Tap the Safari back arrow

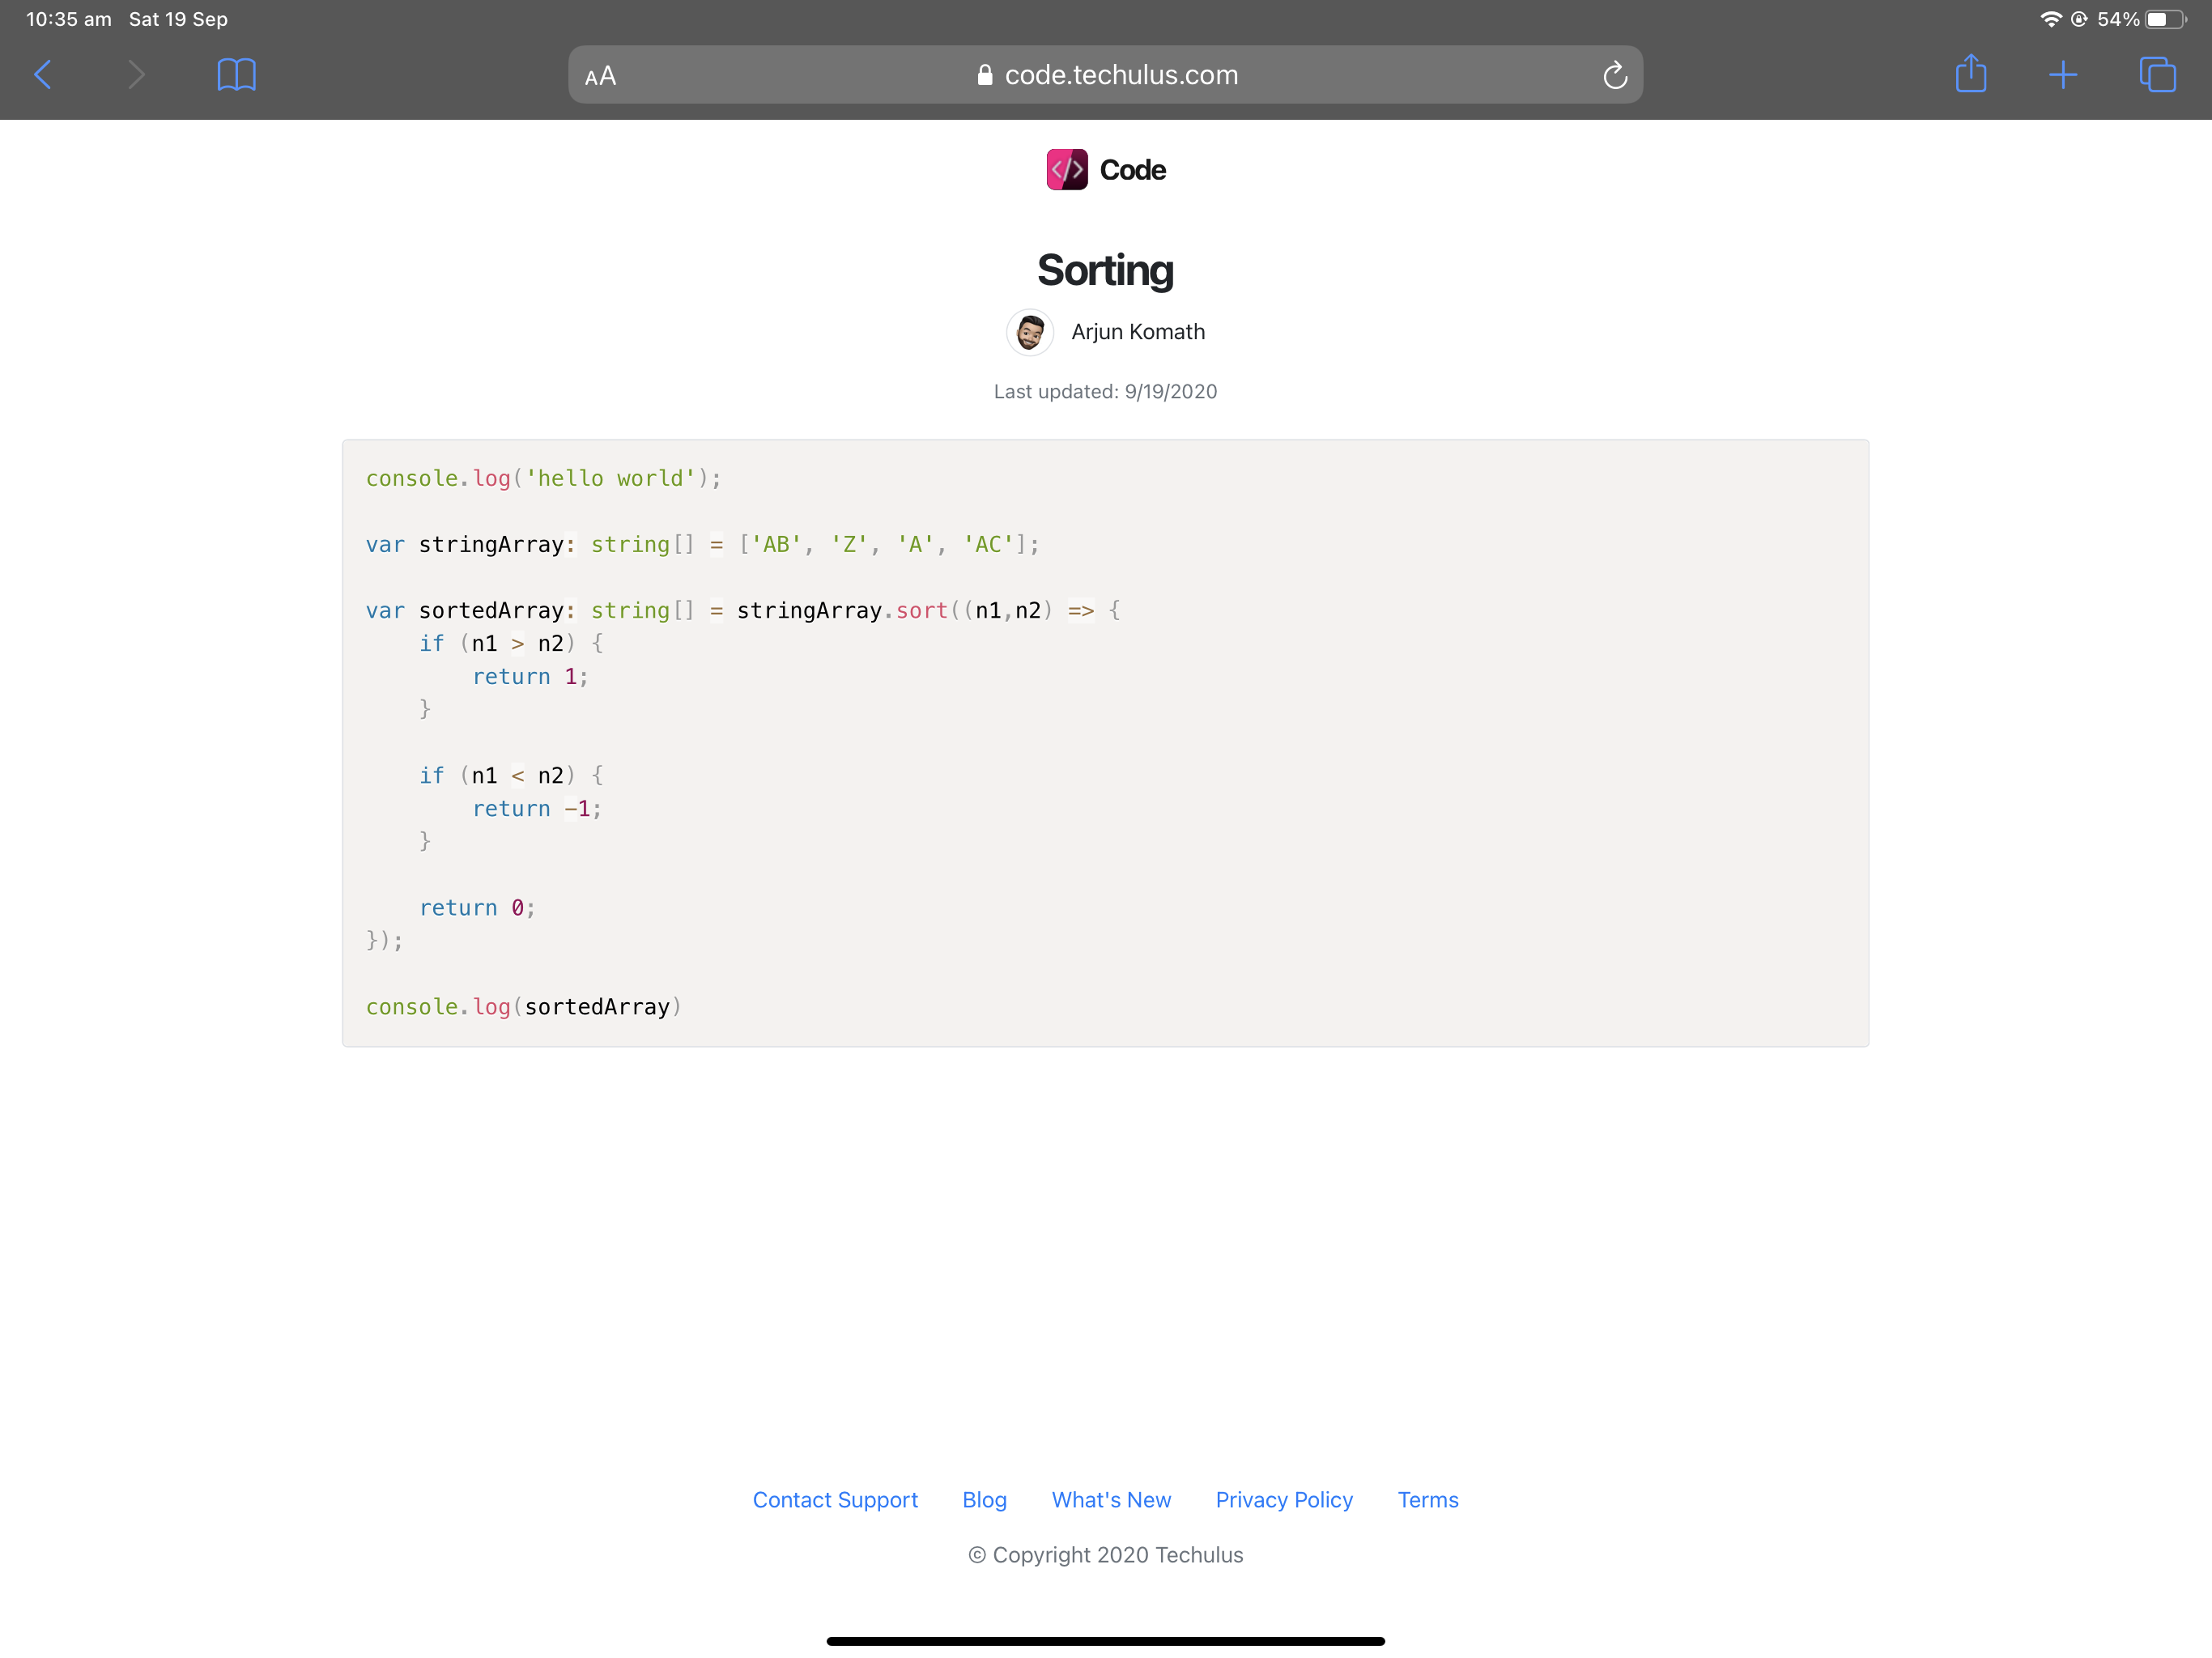pos(43,74)
